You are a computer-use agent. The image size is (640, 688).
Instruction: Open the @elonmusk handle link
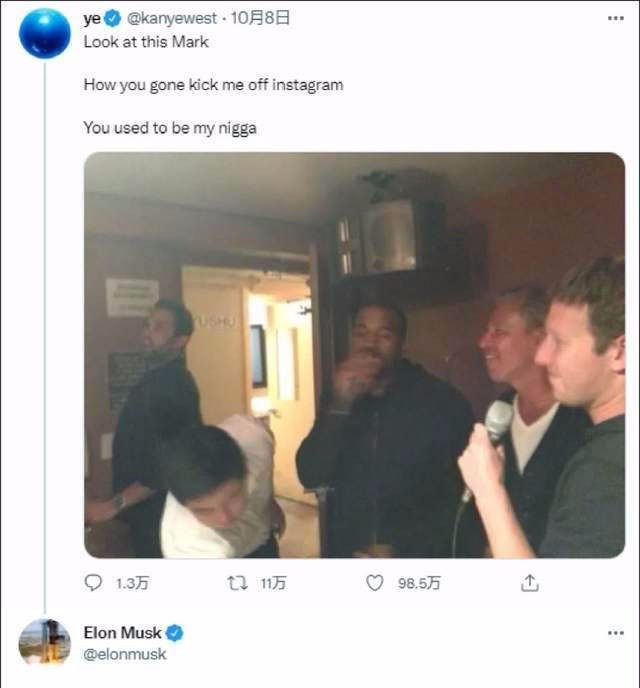pos(125,654)
